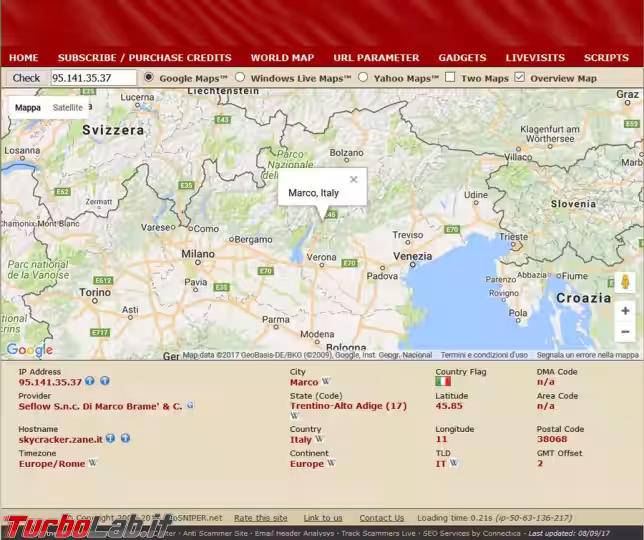Click the Trentino-Alto Adige (17) state value
644x540 pixels.
coord(348,406)
